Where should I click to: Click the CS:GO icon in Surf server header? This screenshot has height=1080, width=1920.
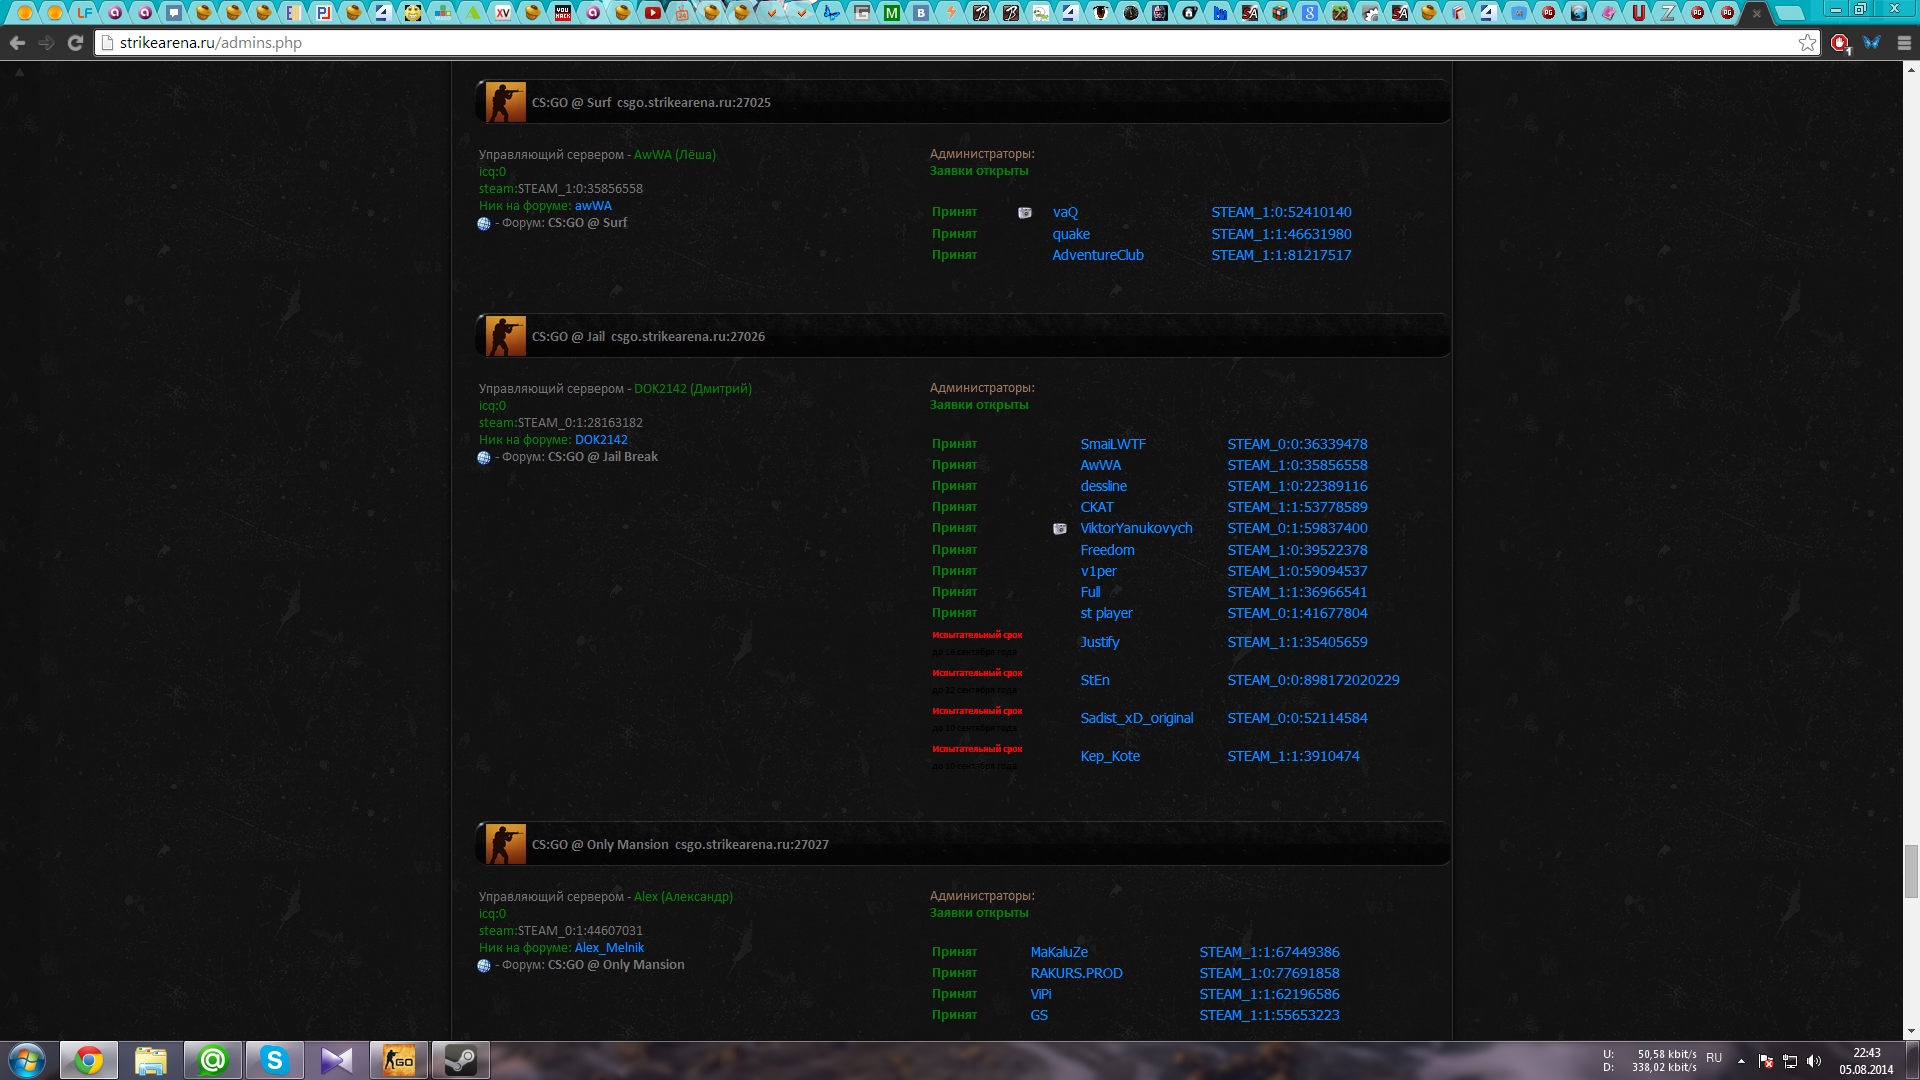click(505, 102)
